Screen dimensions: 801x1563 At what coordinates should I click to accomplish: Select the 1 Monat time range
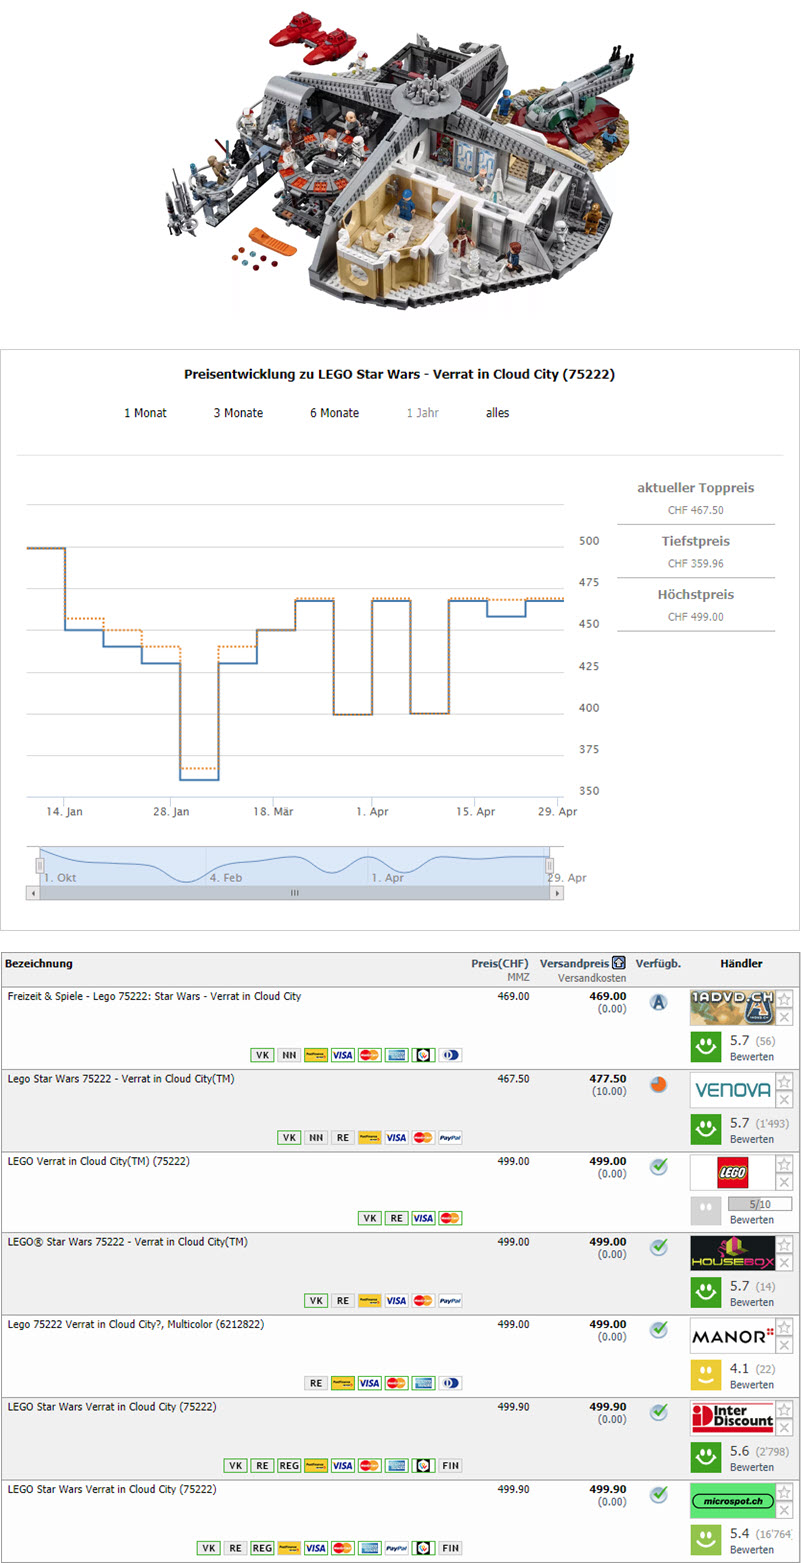coord(145,413)
